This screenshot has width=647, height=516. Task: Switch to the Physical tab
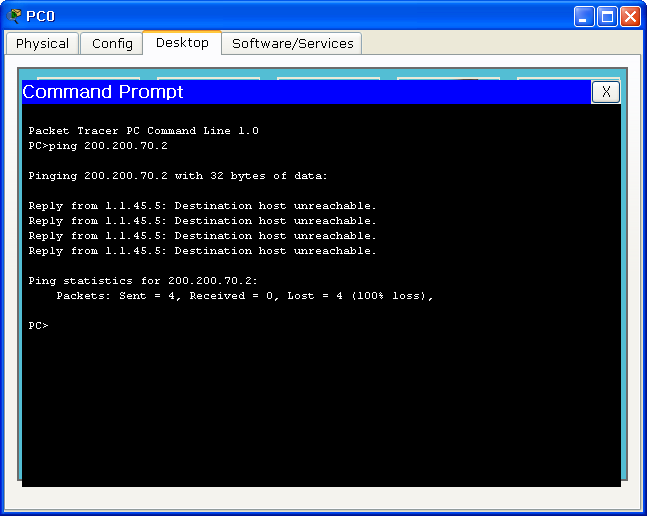click(42, 43)
